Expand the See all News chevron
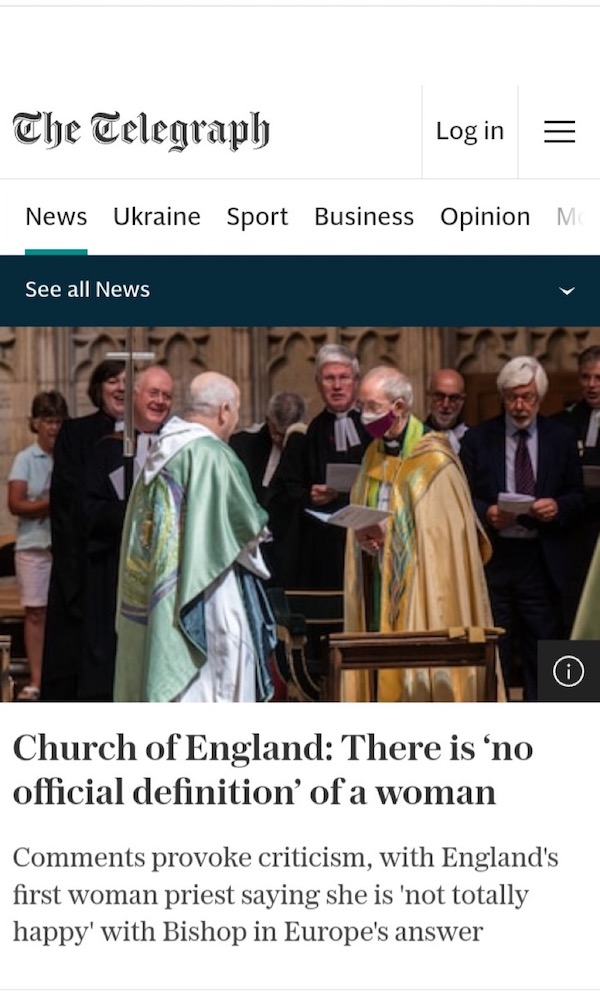This screenshot has width=600, height=993. click(567, 291)
